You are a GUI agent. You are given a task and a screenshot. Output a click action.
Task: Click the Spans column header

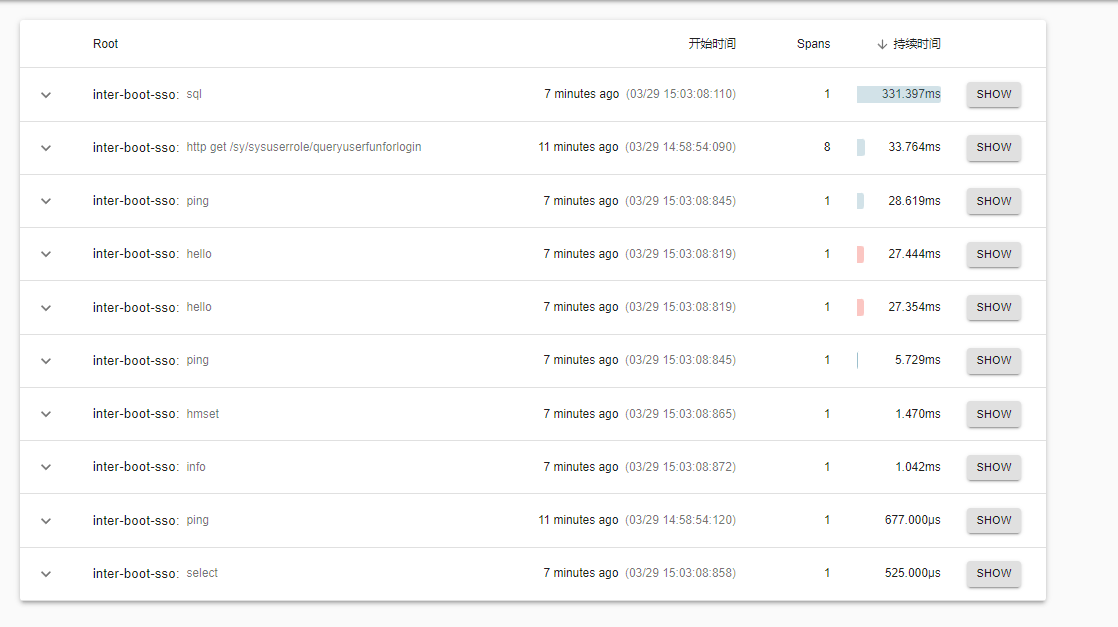pos(813,43)
